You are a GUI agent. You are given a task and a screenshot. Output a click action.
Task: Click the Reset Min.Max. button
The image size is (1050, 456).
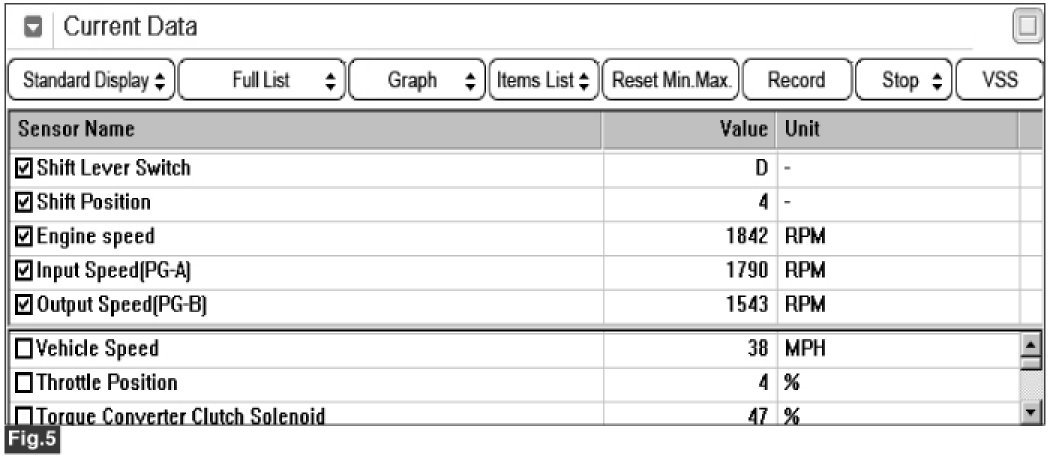pos(671,80)
